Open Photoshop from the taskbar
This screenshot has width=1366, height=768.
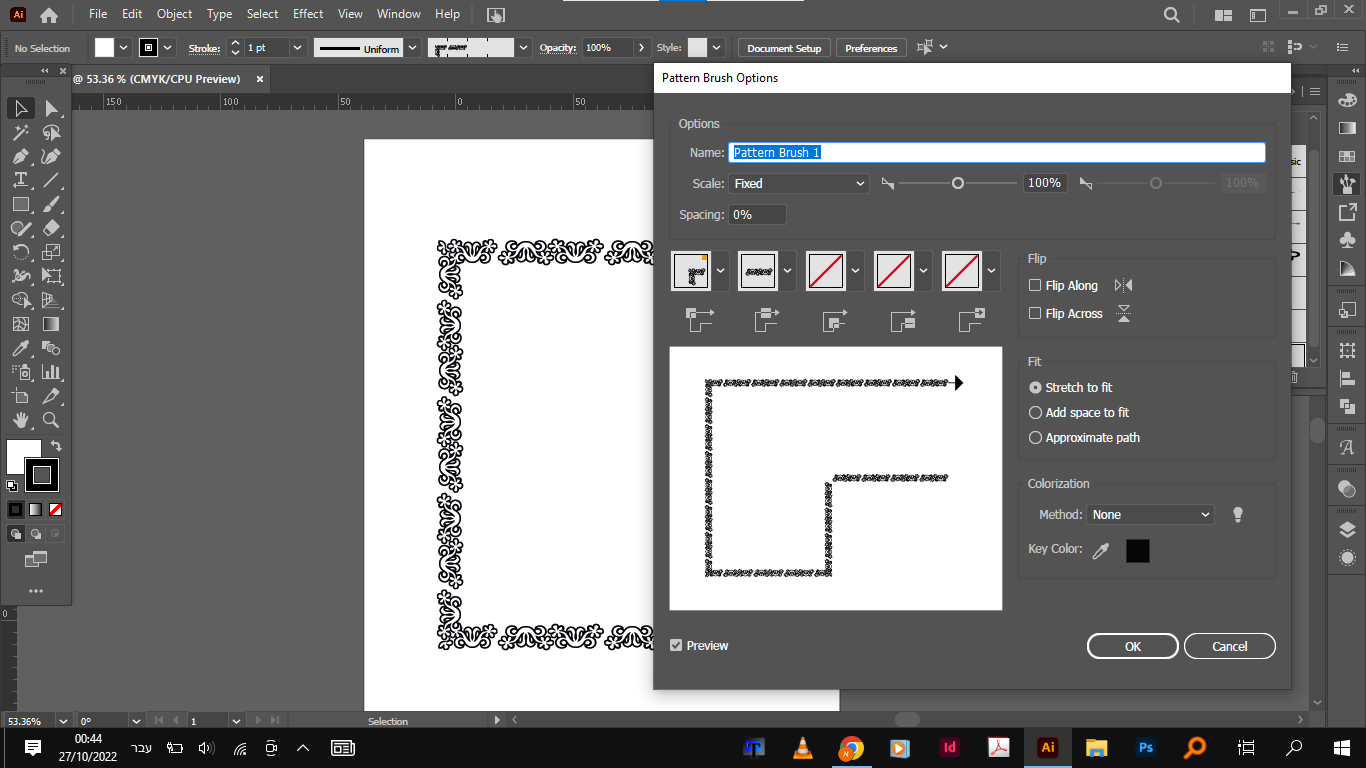coord(1146,748)
